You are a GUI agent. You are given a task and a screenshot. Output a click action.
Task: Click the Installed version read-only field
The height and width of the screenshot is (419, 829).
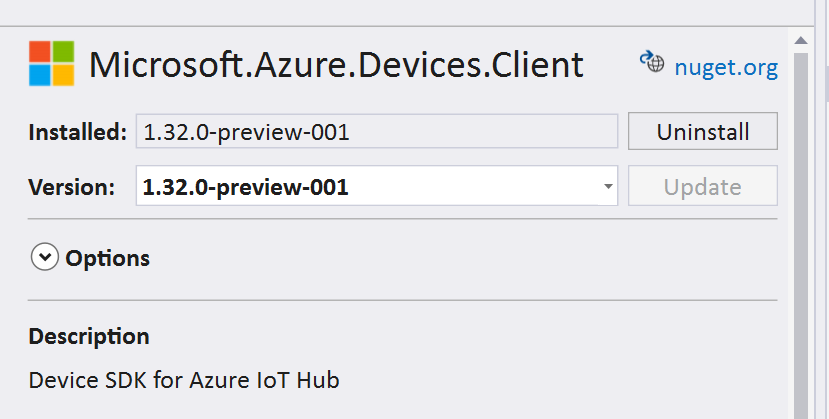[x=376, y=131]
